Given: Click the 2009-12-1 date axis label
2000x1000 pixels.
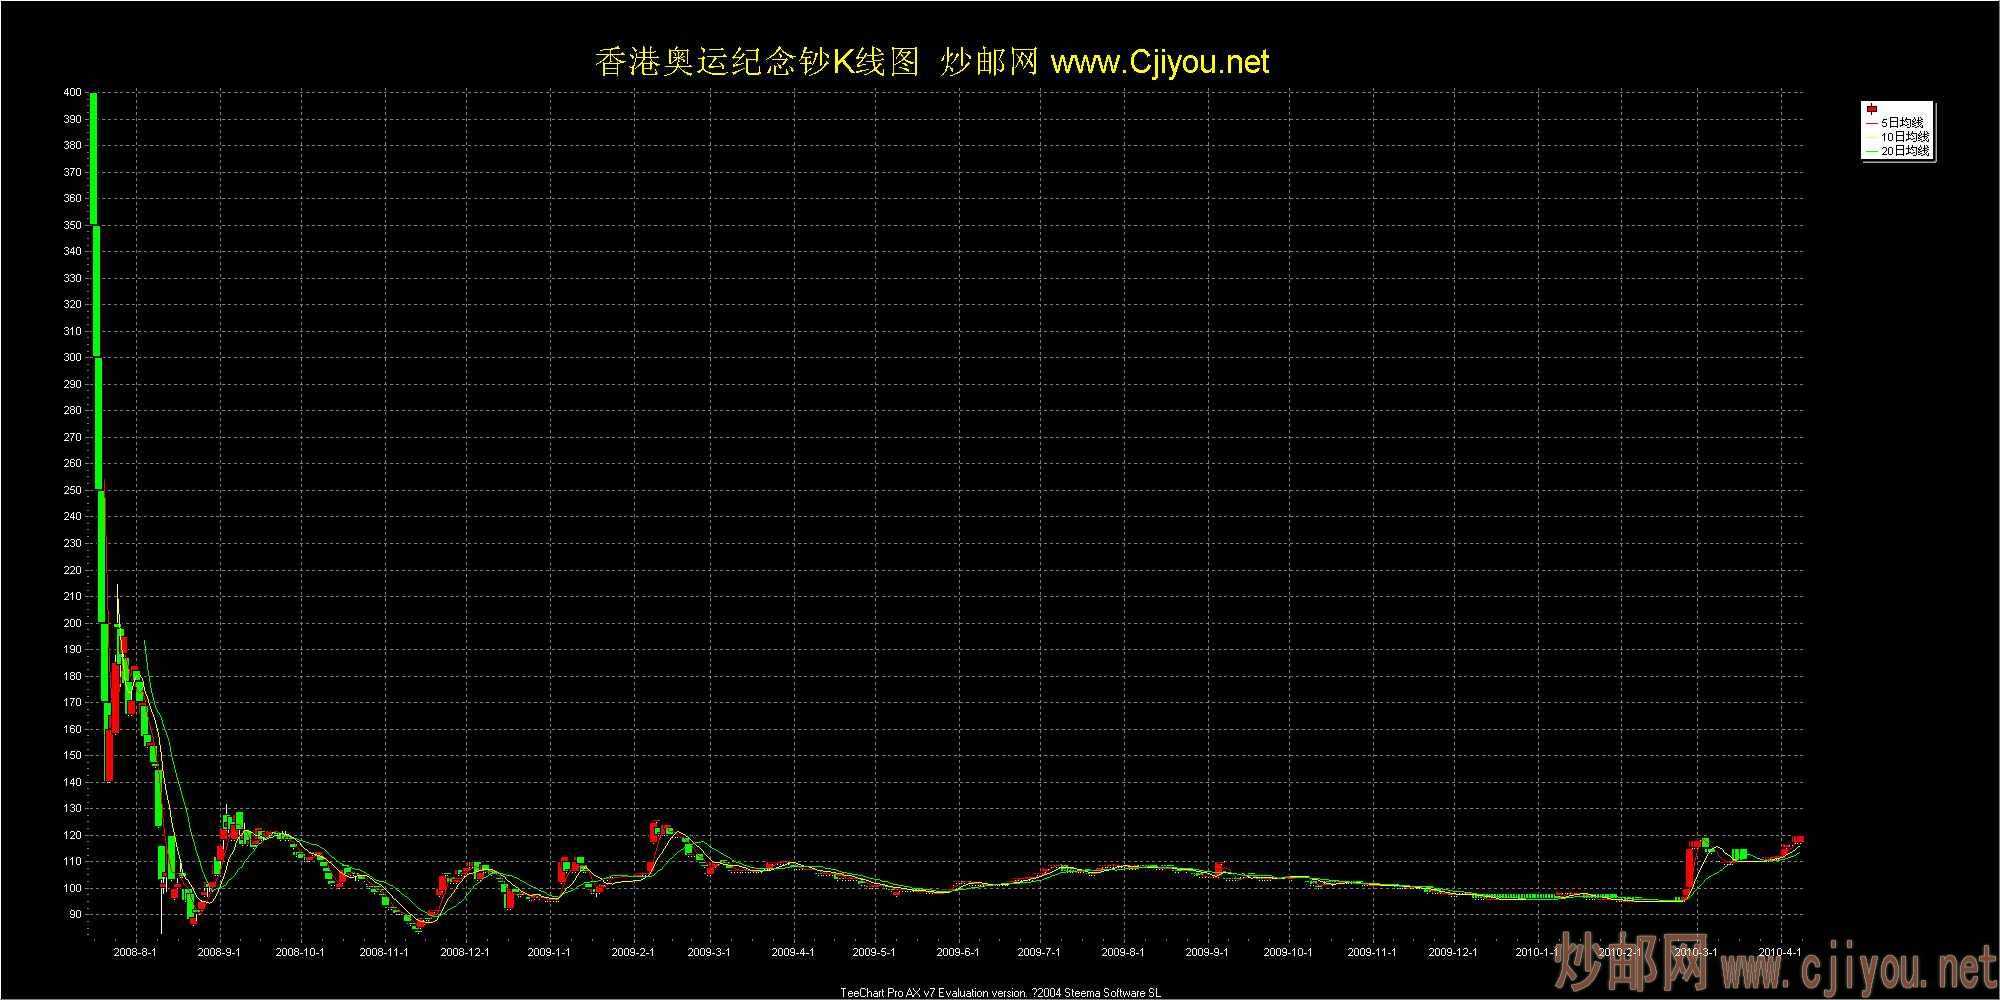Looking at the screenshot, I should pyautogui.click(x=1453, y=953).
